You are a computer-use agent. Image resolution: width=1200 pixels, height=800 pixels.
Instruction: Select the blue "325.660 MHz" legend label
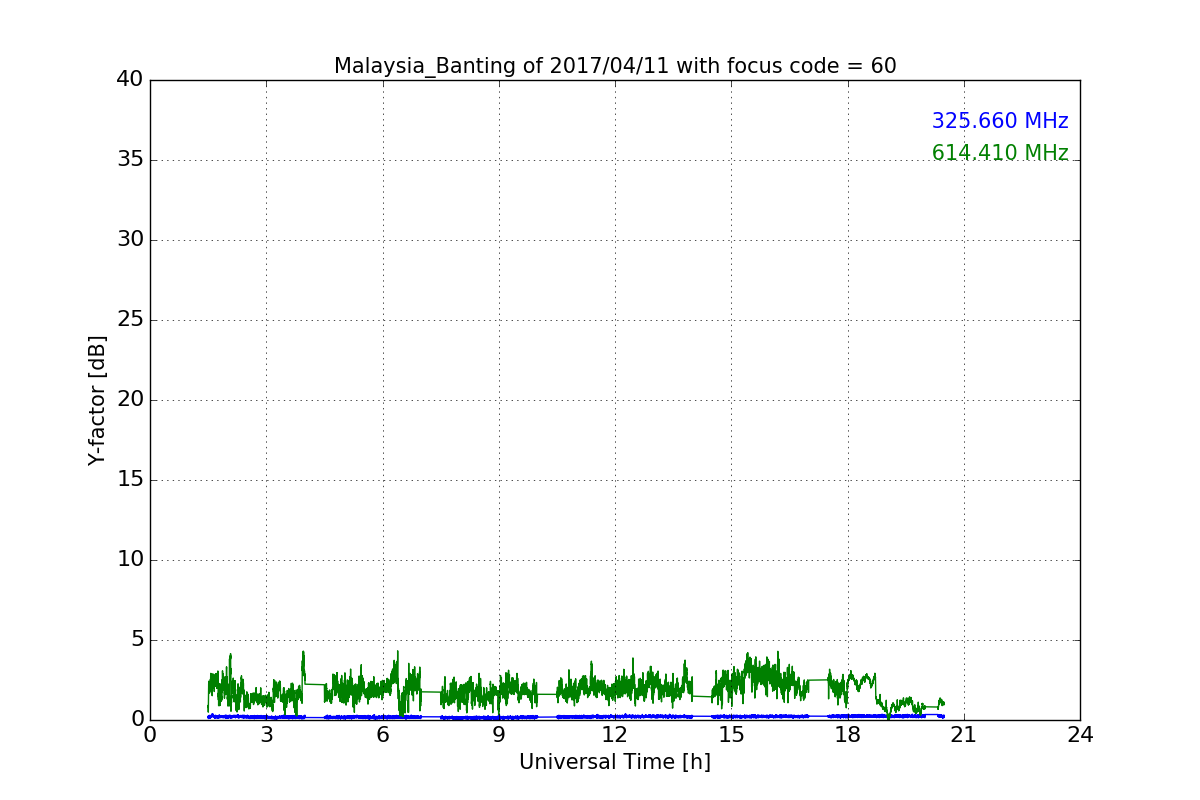click(1000, 121)
